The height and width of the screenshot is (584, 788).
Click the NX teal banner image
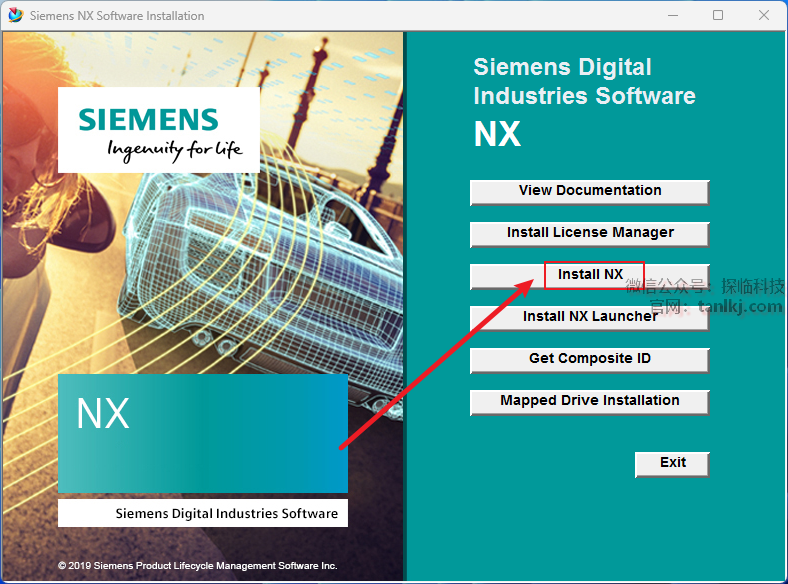tap(203, 433)
